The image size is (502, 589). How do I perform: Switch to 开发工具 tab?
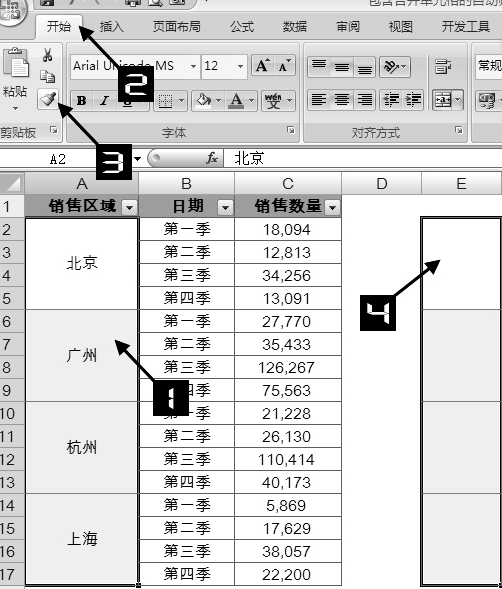tap(466, 27)
